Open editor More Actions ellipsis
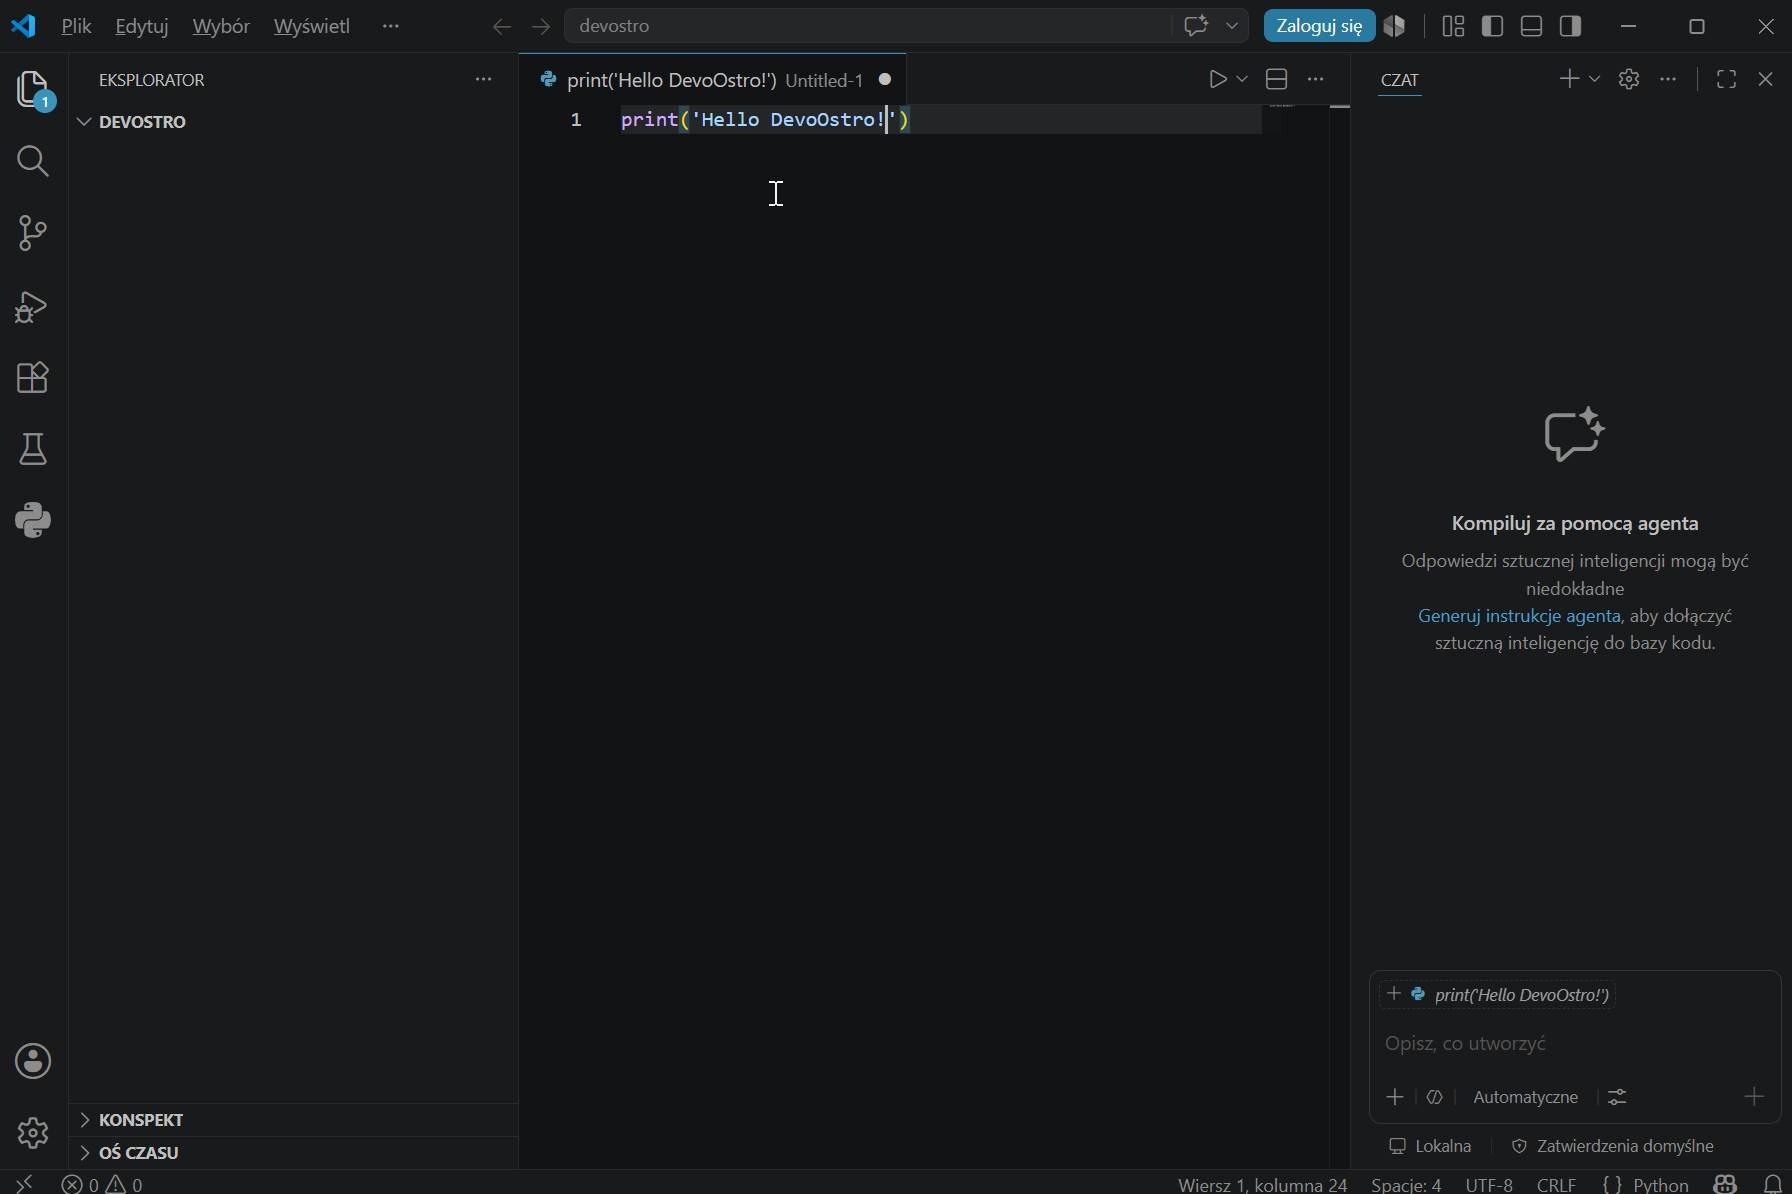The width and height of the screenshot is (1792, 1194). pyautogui.click(x=1315, y=79)
